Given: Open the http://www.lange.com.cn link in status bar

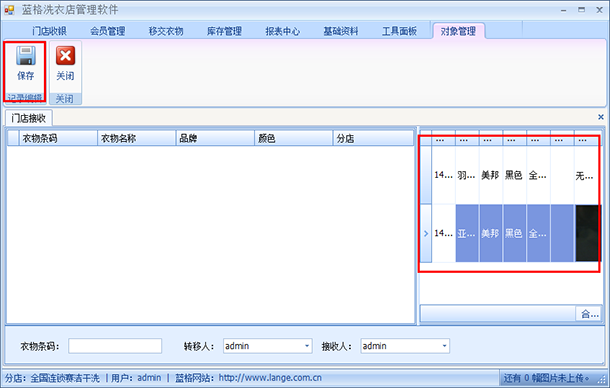Looking at the screenshot, I should (x=270, y=378).
